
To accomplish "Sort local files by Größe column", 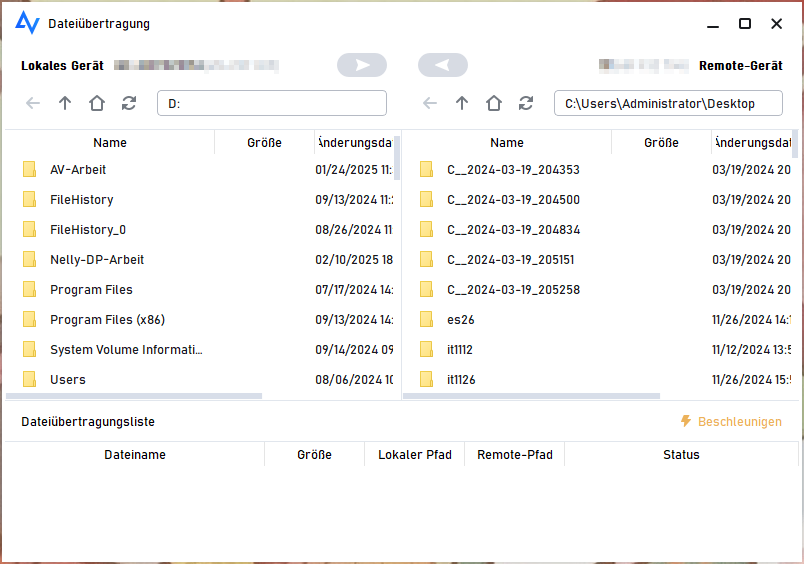I will click(264, 143).
